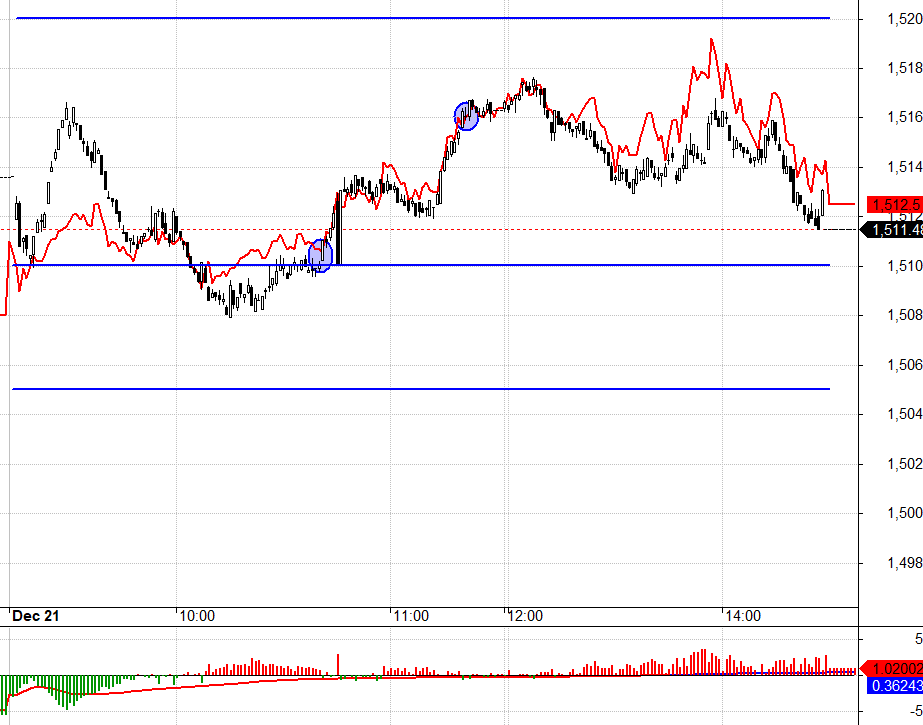
Task: Select the black 1,511.48 current price tag
Action: click(x=892, y=230)
